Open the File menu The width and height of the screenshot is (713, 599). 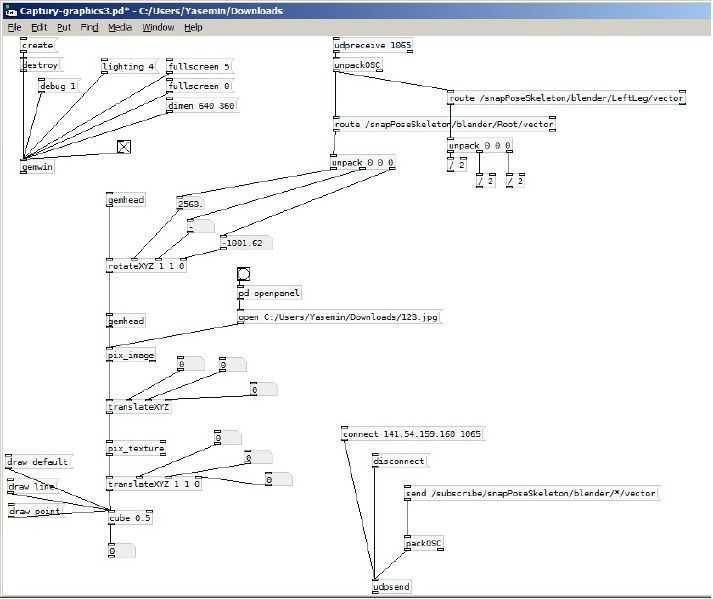tap(15, 27)
